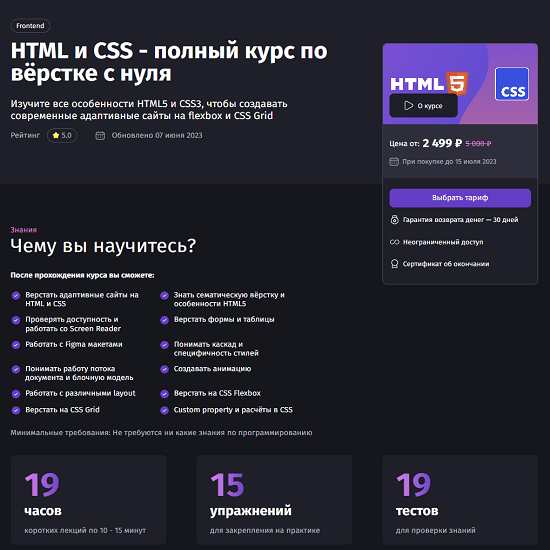Click the star rating 5.0 badge

[62, 135]
